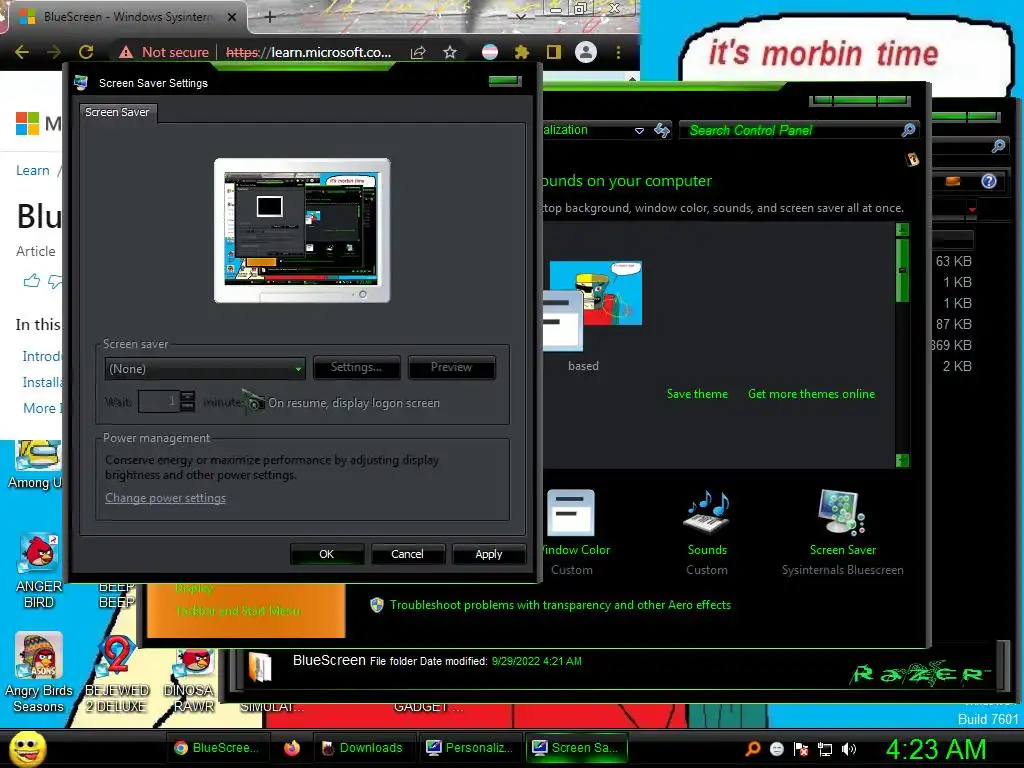The height and width of the screenshot is (768, 1024).
Task: Switch to BlueScree... Chrome taskbar item
Action: tap(217, 748)
